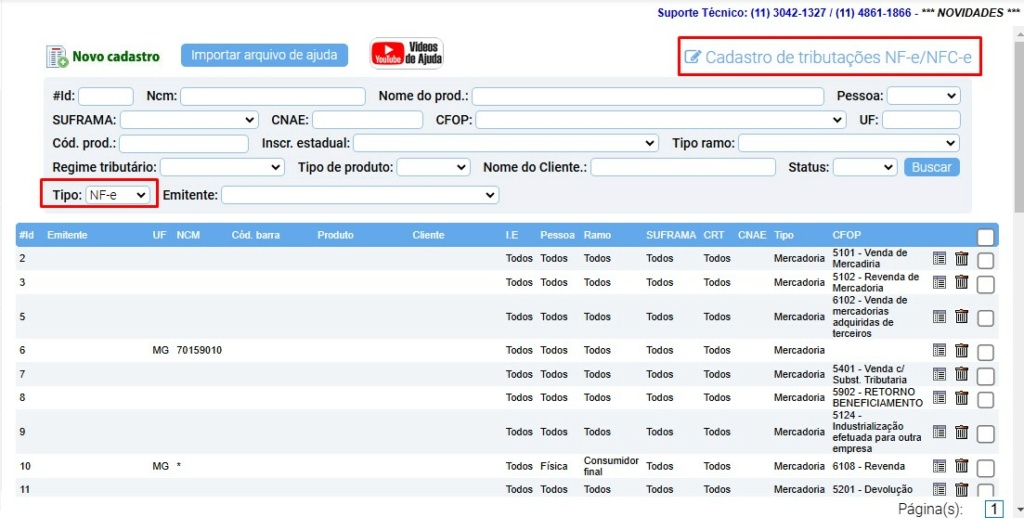Screen dimensions: 1024x530
Task: Check the box for row 10
Action: point(985,468)
